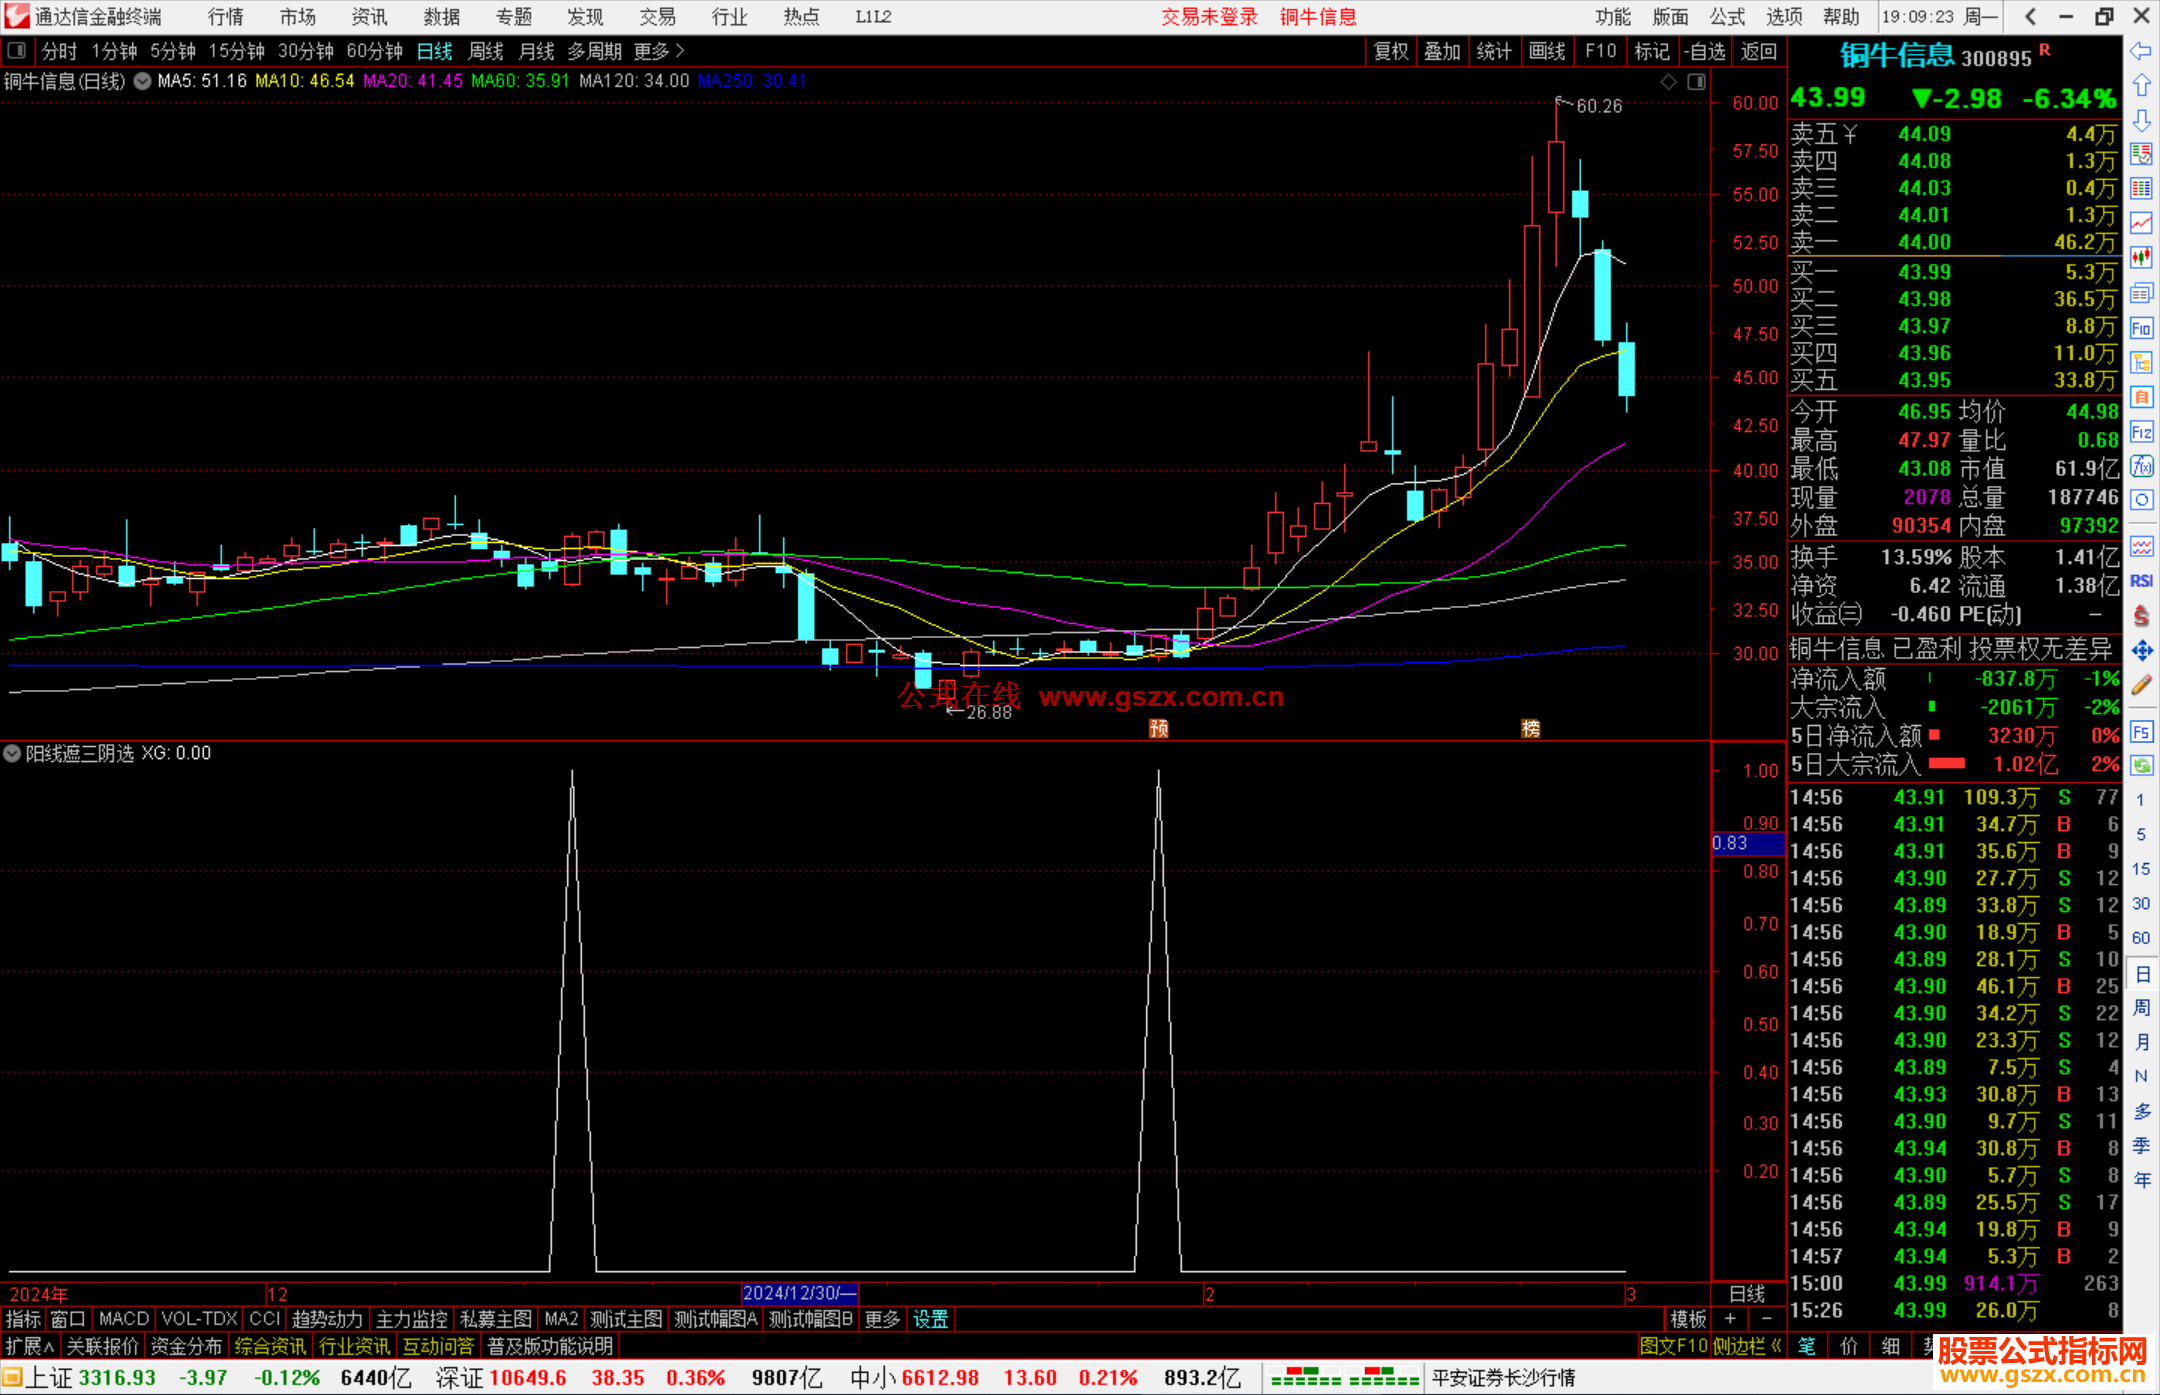
Task: Switch to 月 monthly period in sidebar
Action: [x=2141, y=1041]
